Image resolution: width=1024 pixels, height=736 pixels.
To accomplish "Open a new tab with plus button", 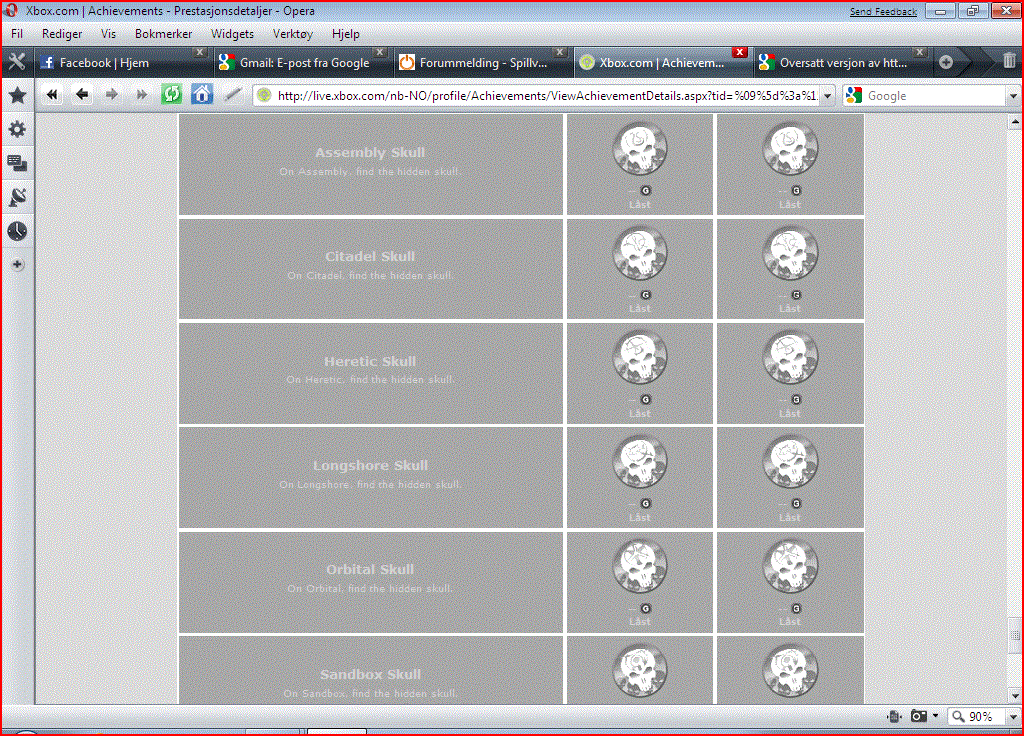I will pos(946,62).
